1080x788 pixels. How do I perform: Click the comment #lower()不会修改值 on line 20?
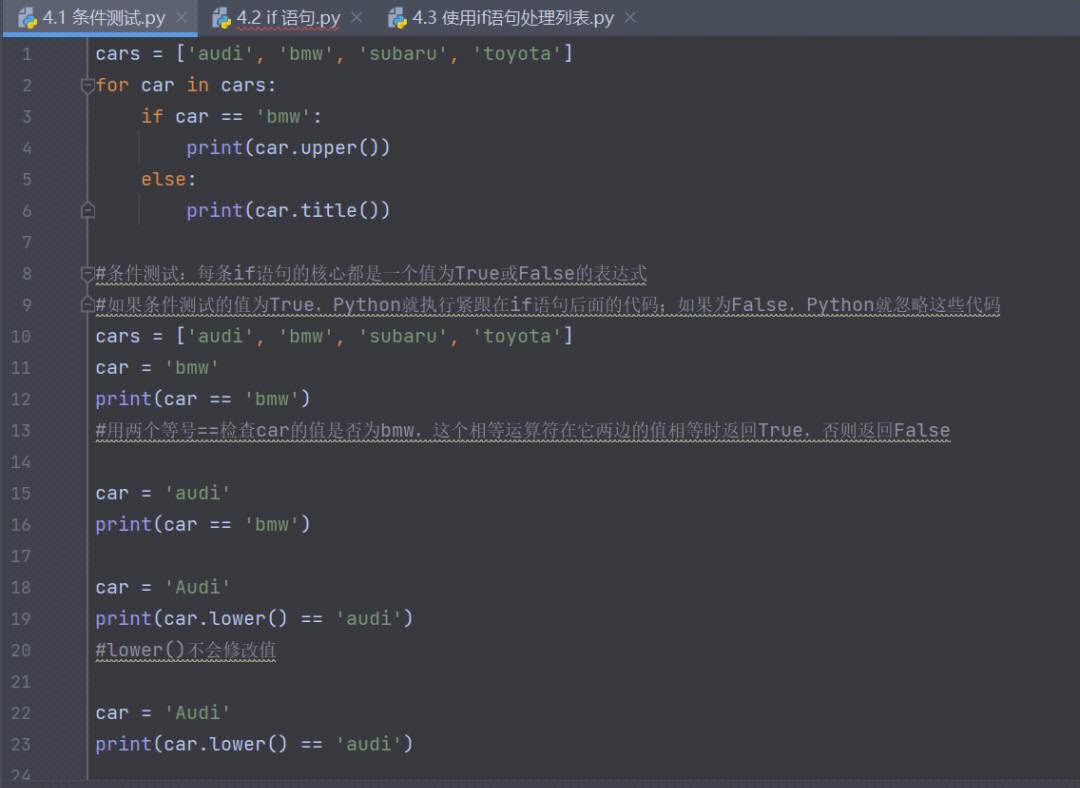coord(185,650)
